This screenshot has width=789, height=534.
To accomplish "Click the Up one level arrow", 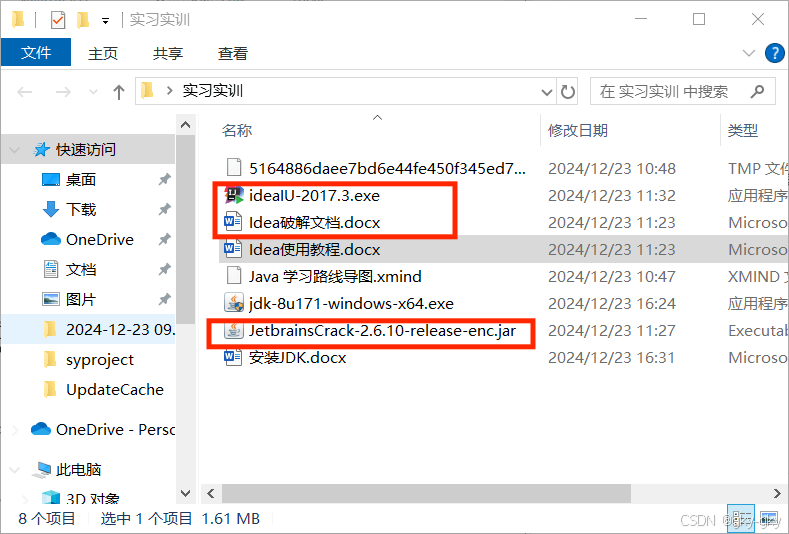I will (119, 92).
